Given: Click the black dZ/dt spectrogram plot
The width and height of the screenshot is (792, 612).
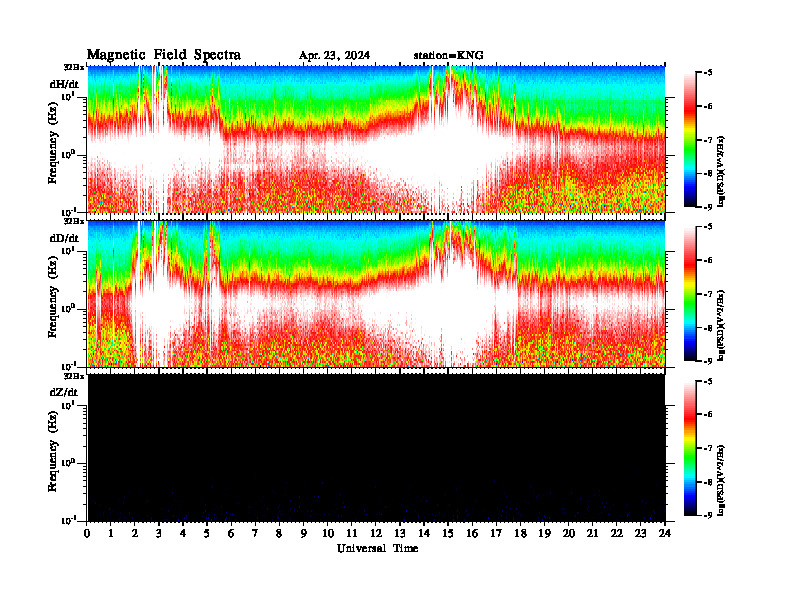Looking at the screenshot, I should click(376, 447).
